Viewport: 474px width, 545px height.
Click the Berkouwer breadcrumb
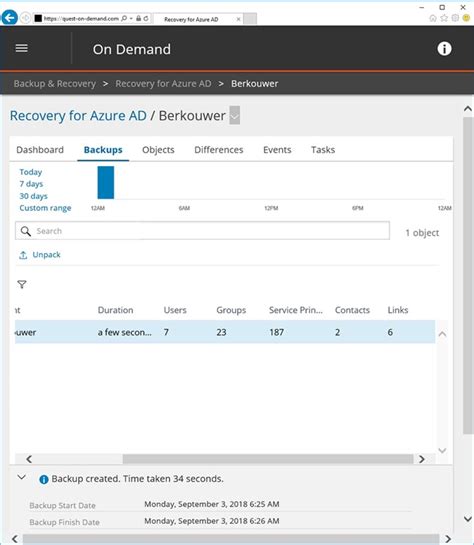click(x=255, y=84)
